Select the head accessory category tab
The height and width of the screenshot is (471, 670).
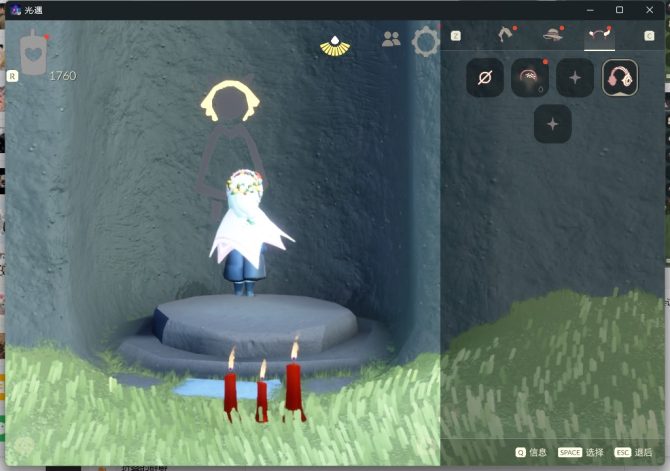(599, 35)
